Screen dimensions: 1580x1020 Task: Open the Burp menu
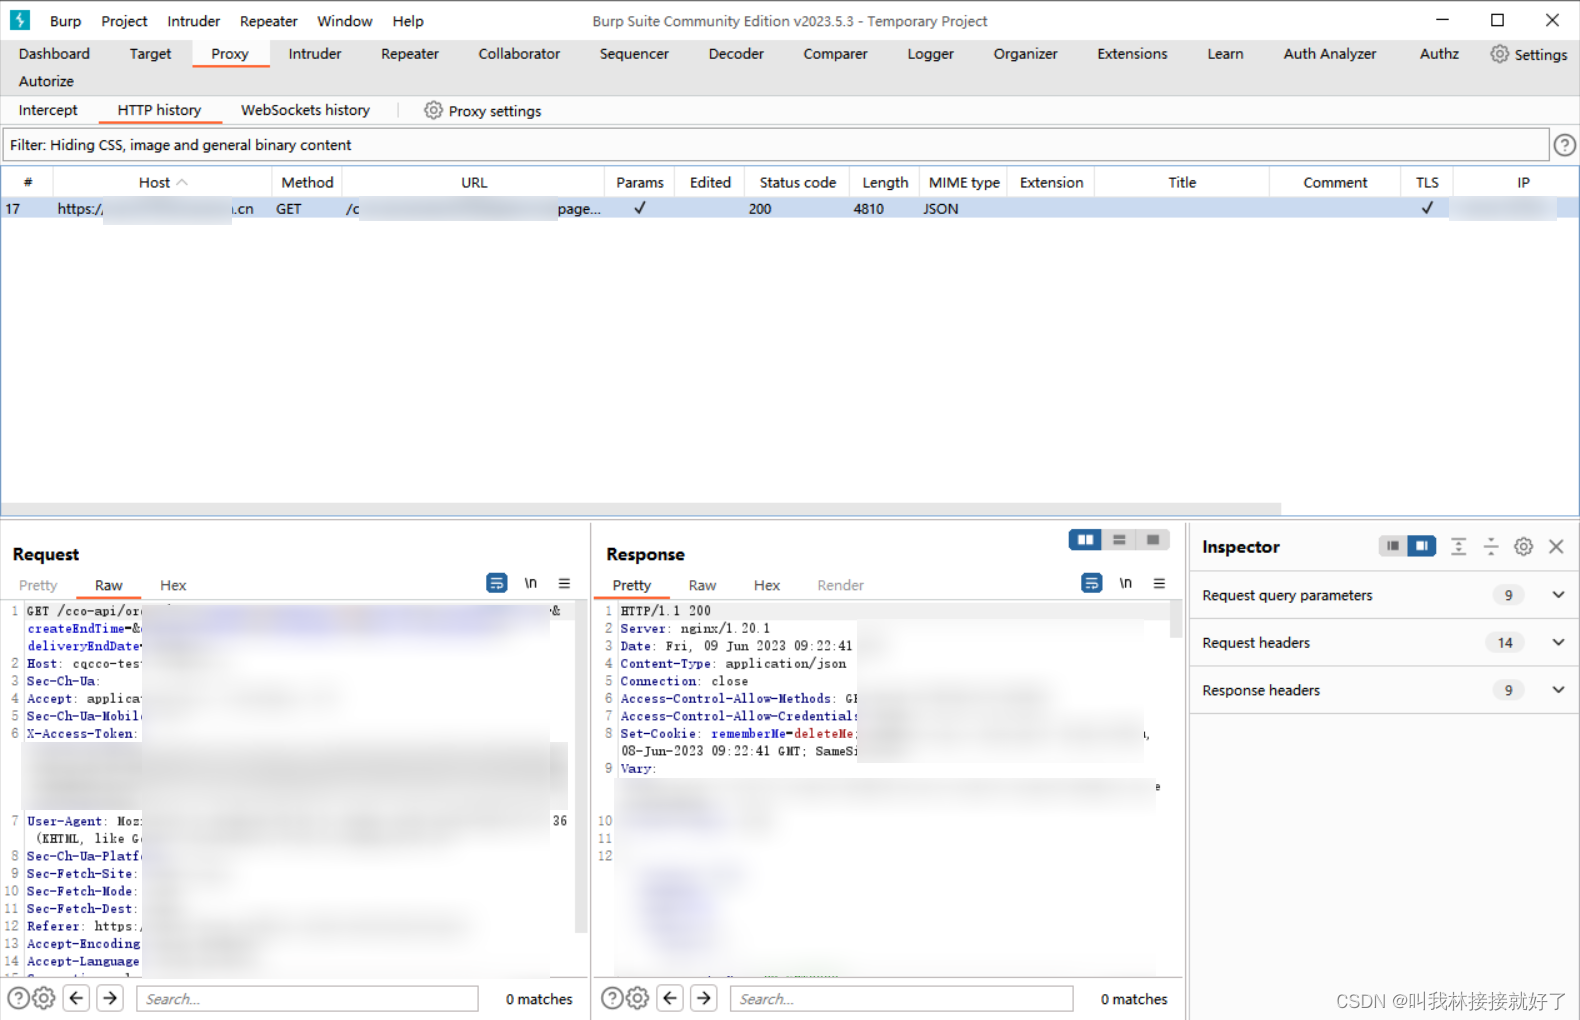click(66, 21)
